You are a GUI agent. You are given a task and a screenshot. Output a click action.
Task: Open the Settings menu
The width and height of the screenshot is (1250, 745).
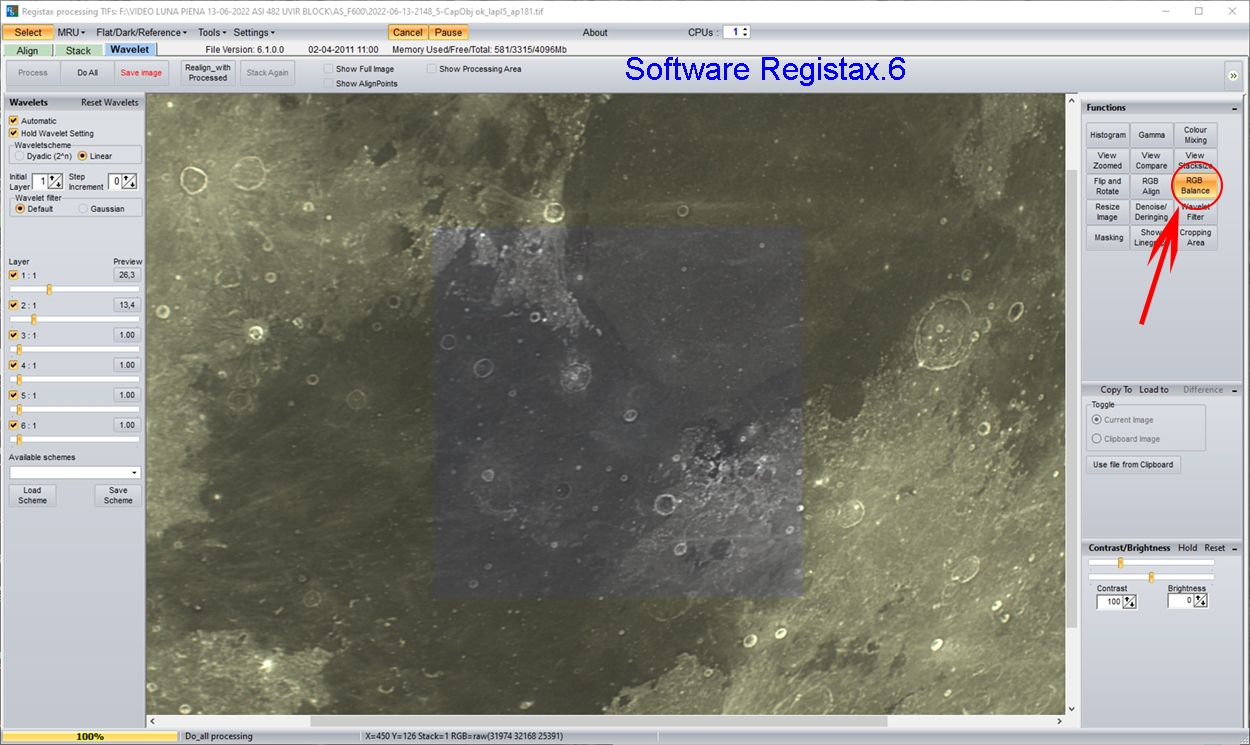[254, 33]
